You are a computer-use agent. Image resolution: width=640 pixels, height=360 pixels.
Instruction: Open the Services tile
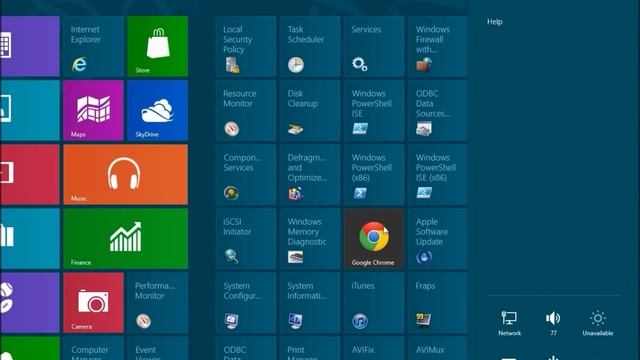[374, 46]
